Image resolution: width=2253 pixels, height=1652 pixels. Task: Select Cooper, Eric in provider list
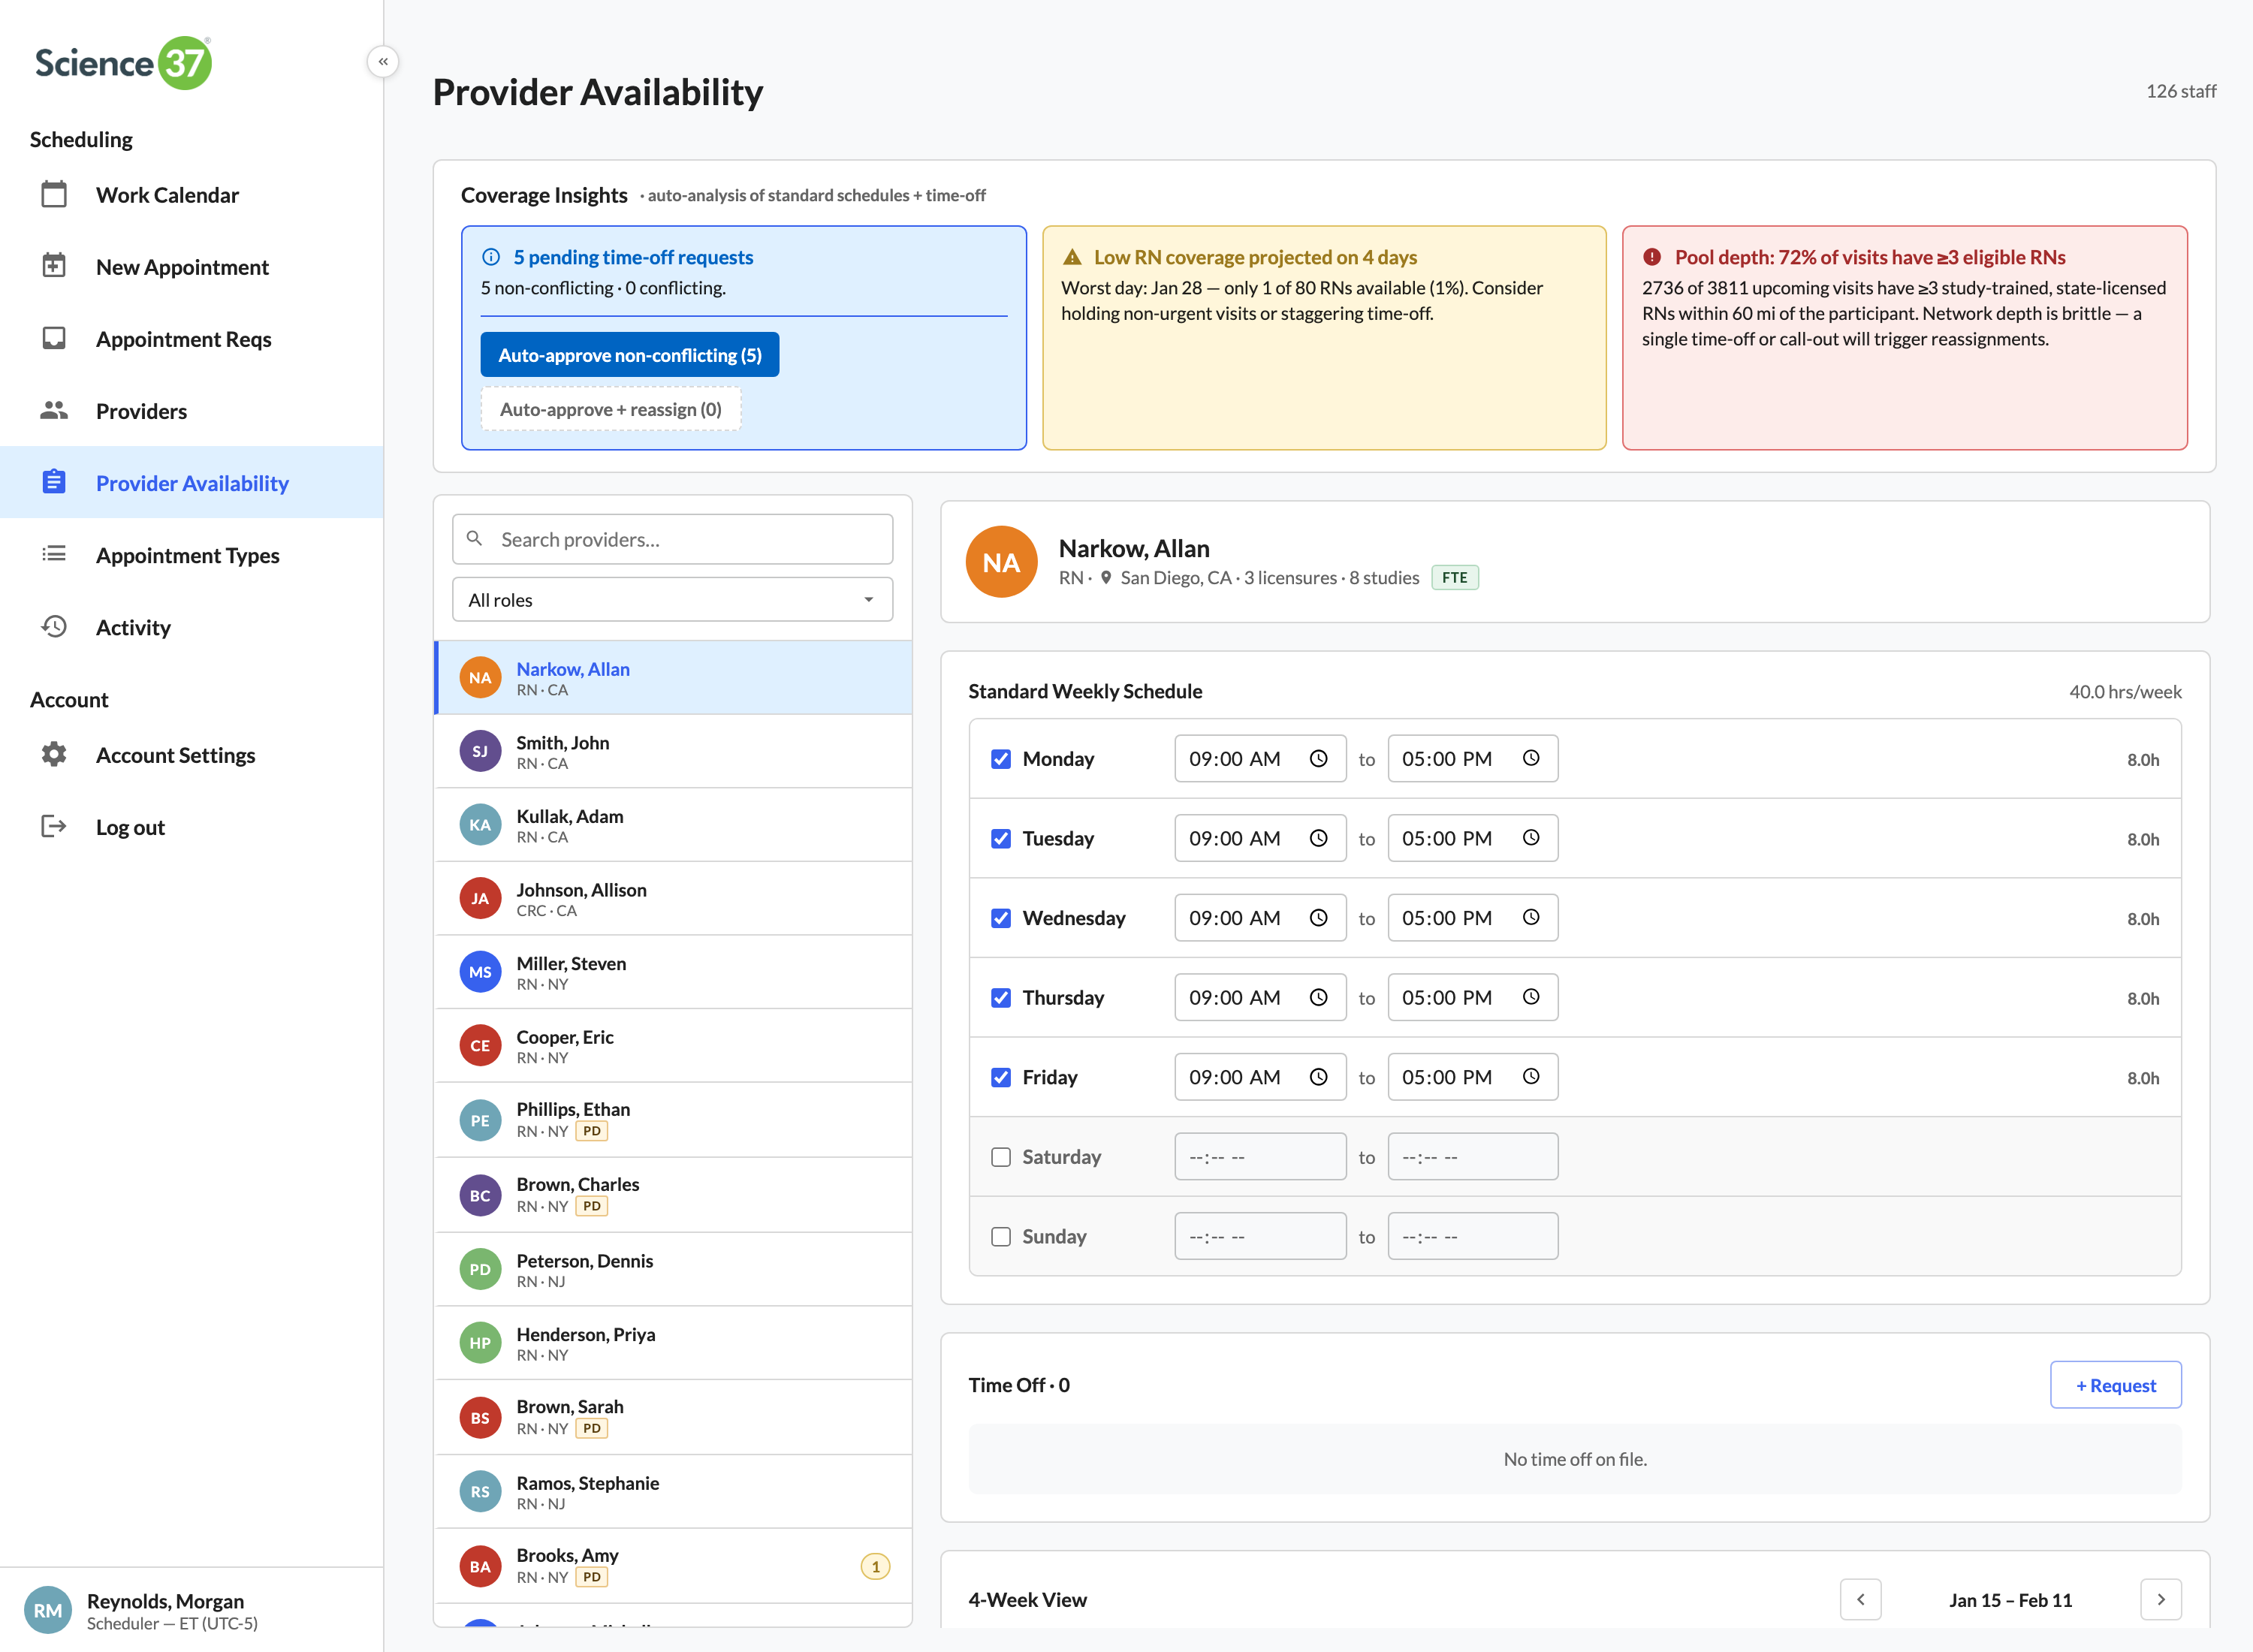pyautogui.click(x=673, y=1045)
